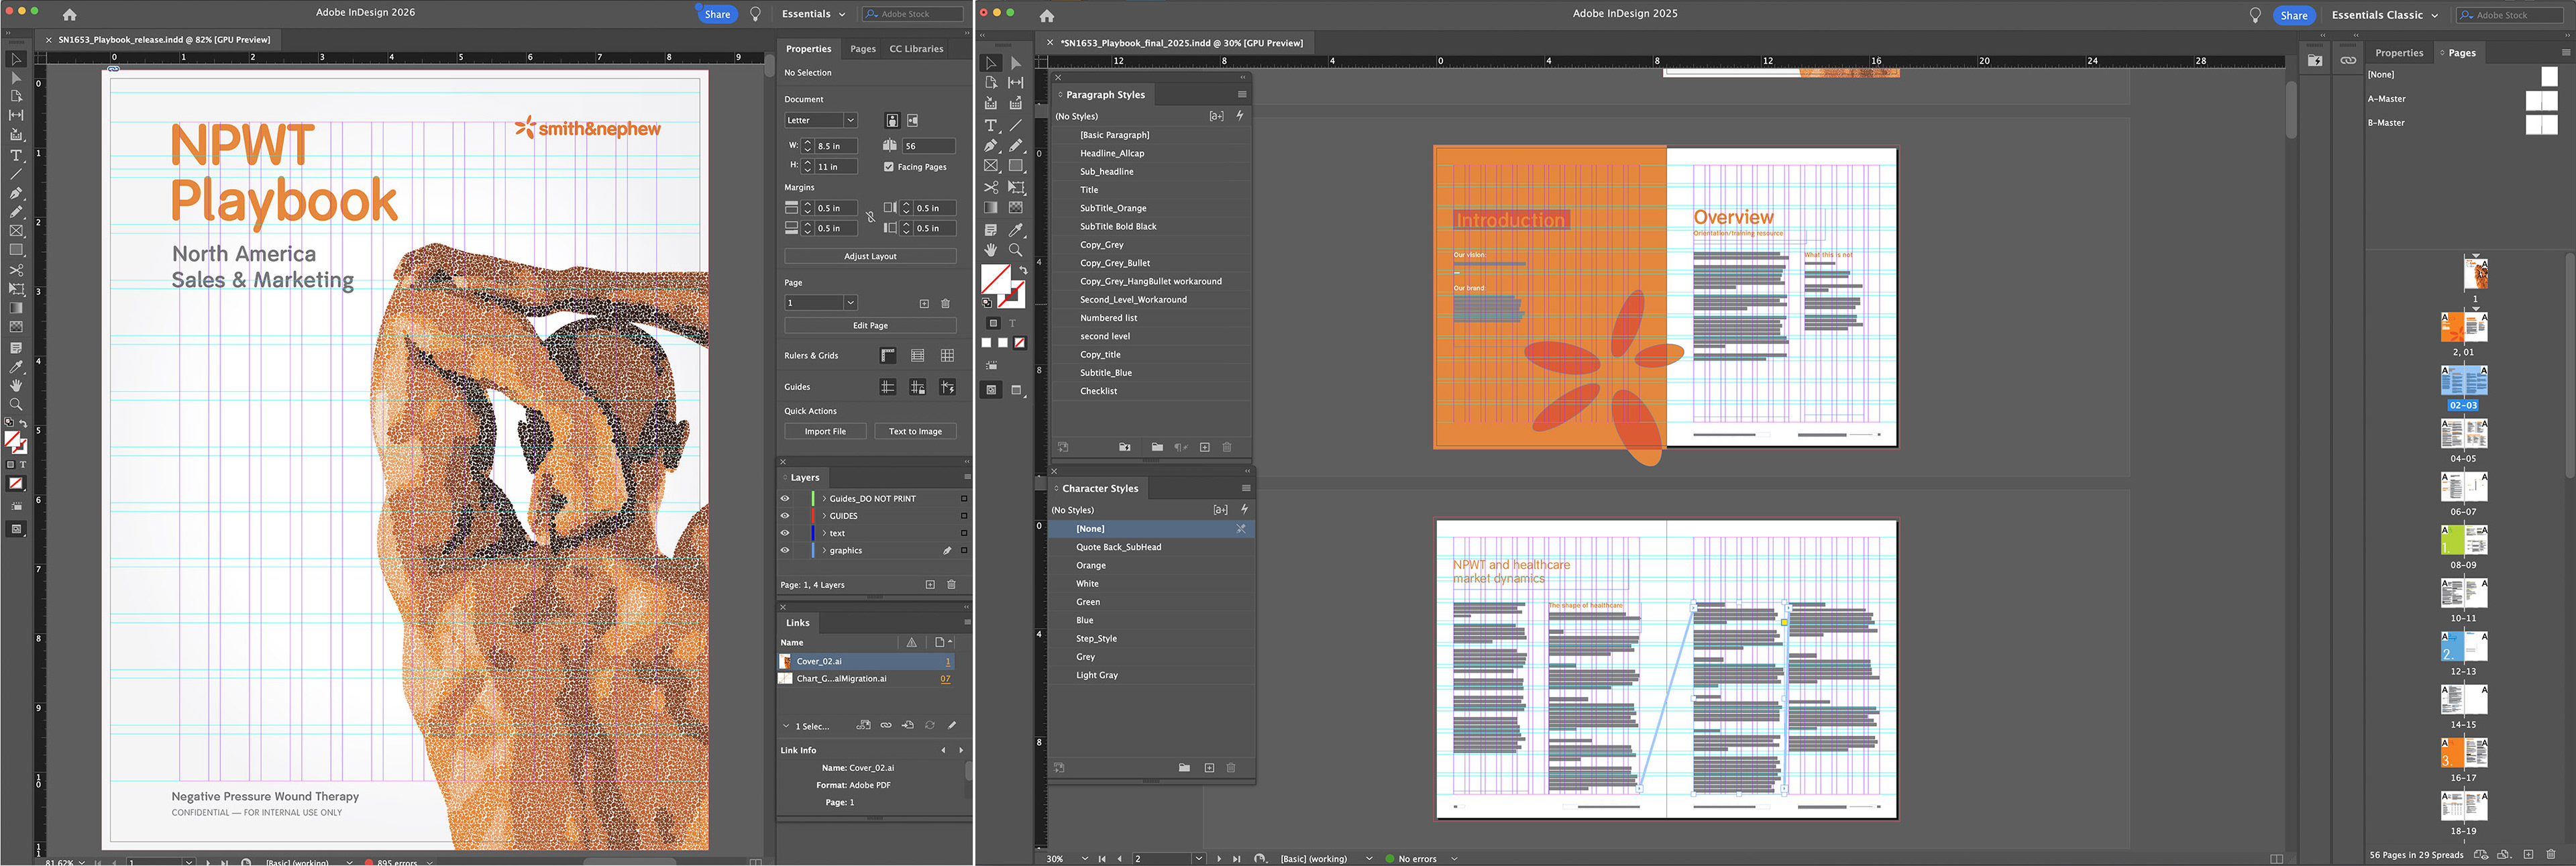Click the Lock Guides icon in Properties
The width and height of the screenshot is (2576, 866).
[x=917, y=387]
